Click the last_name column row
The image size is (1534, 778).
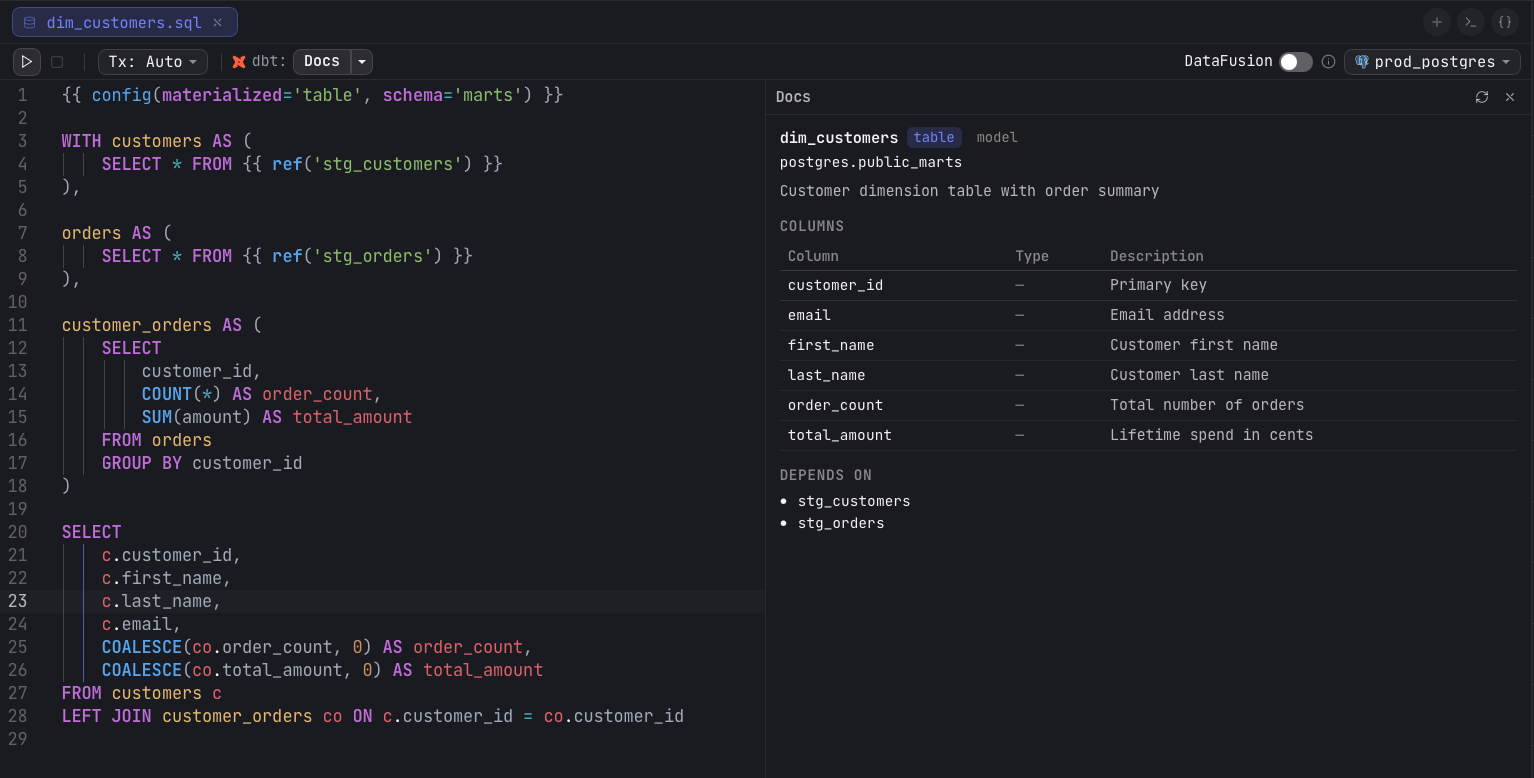click(x=1148, y=375)
